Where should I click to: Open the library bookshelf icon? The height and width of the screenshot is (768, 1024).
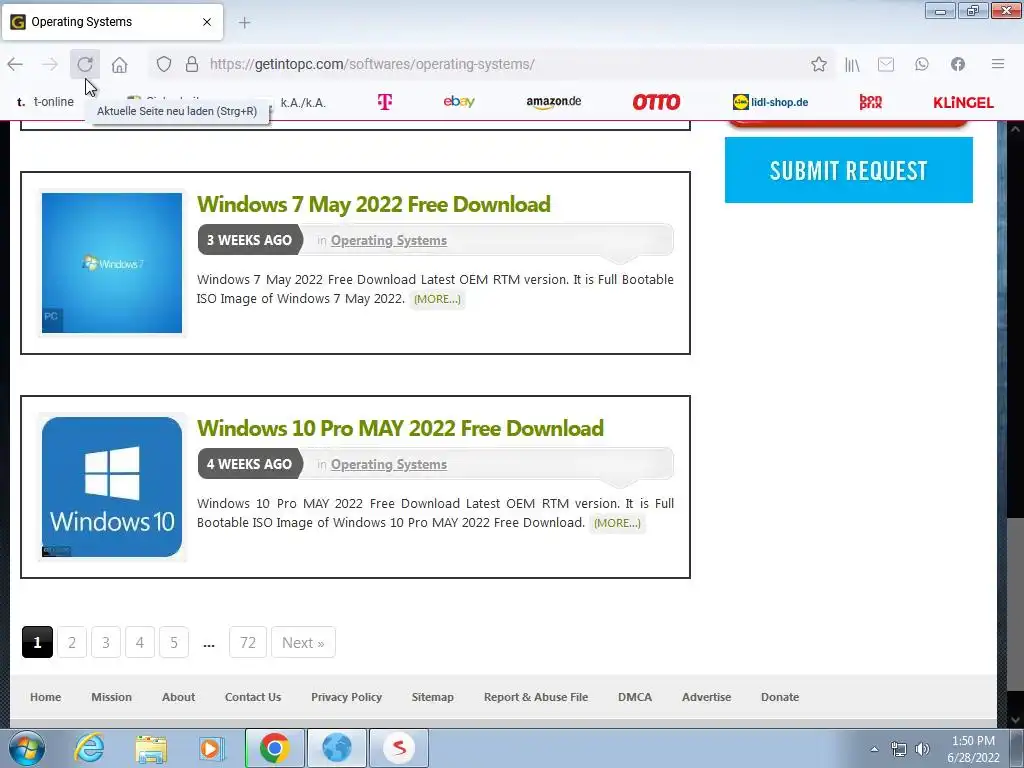click(852, 64)
